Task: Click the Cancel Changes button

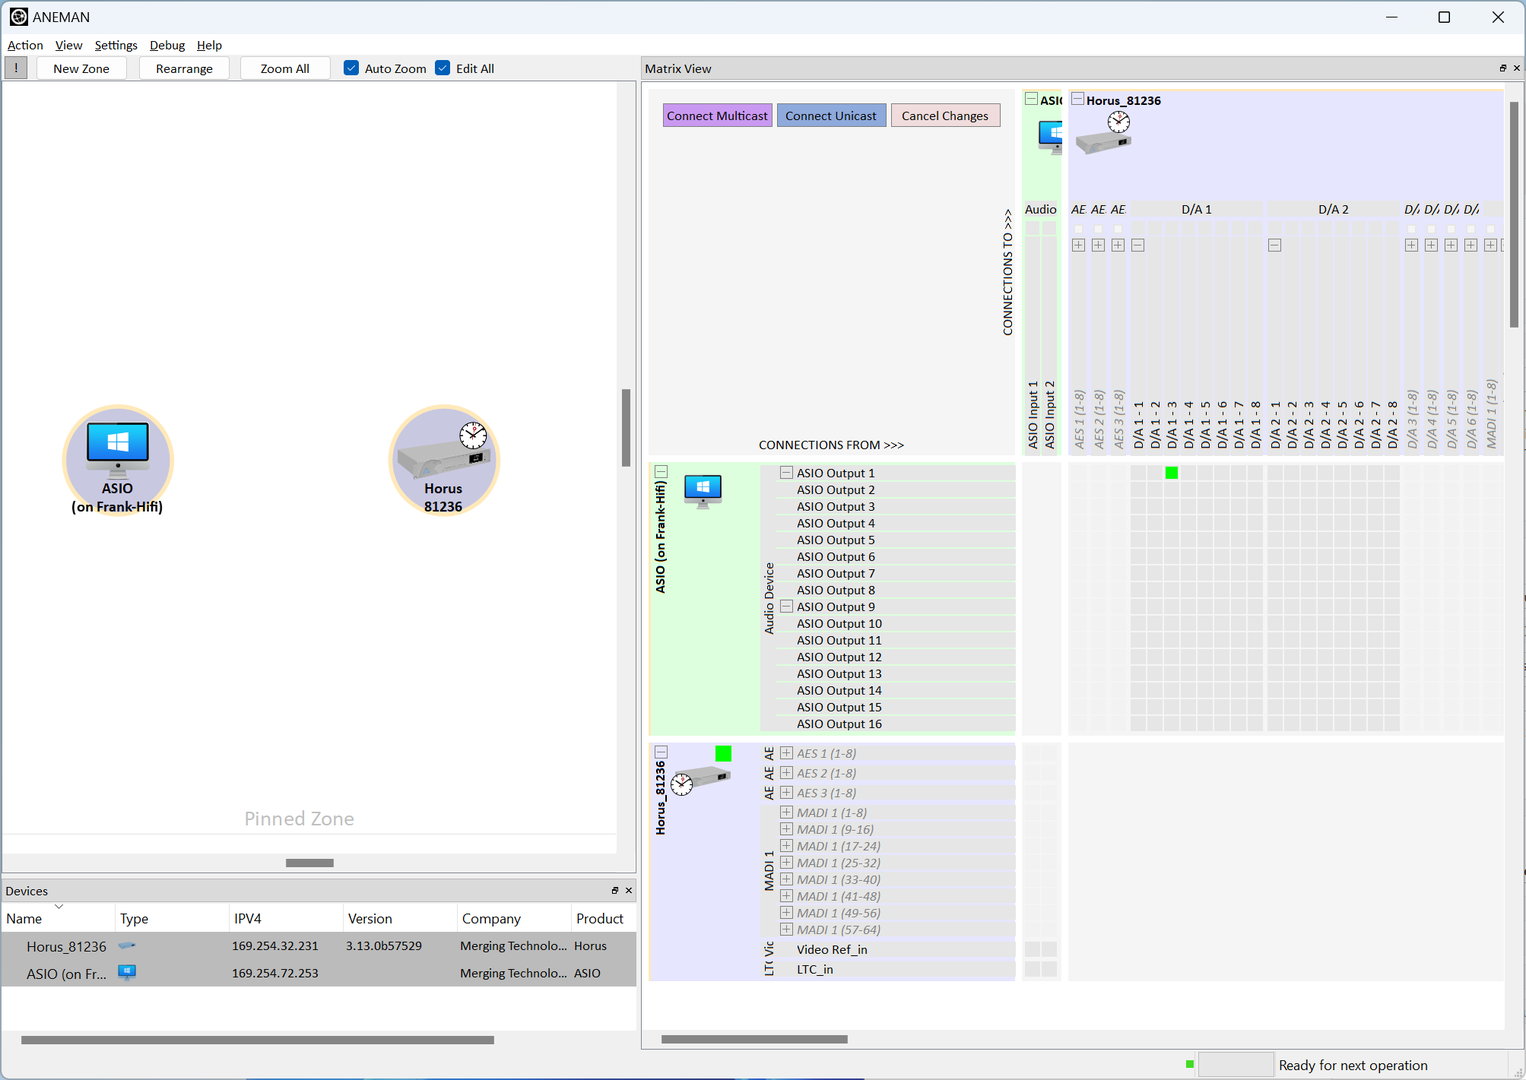Action: point(944,116)
